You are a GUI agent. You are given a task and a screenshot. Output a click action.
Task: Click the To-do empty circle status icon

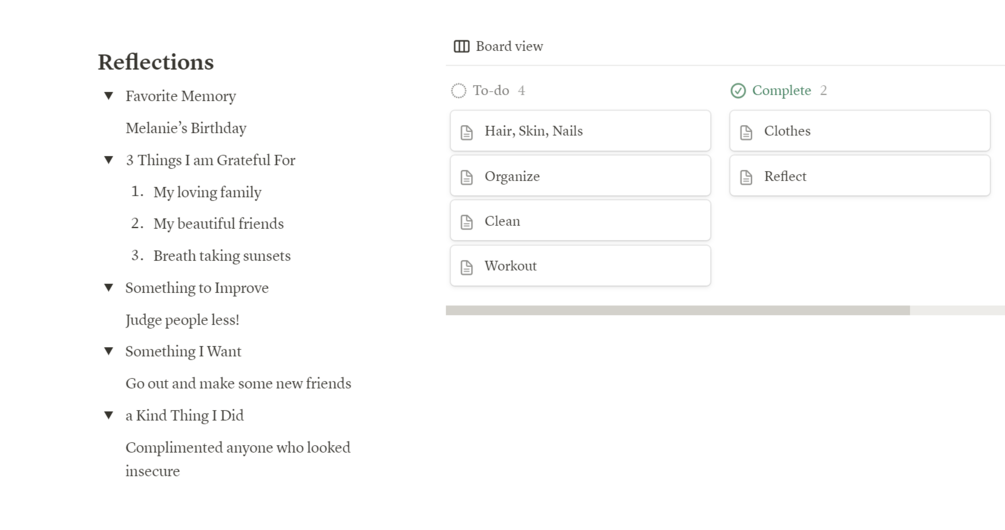coord(459,91)
